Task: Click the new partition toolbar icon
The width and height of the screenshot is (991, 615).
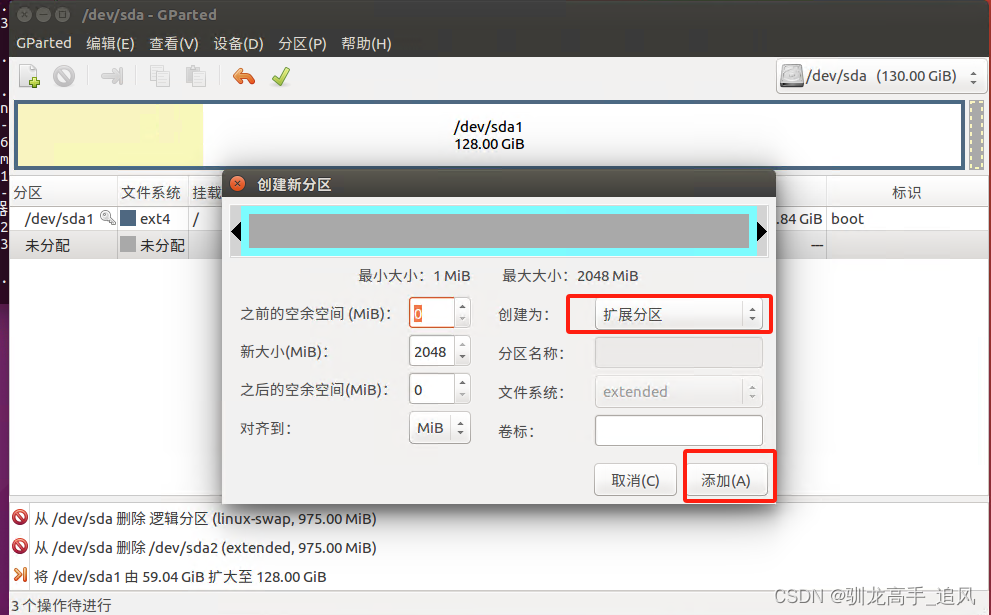Action: click(29, 76)
